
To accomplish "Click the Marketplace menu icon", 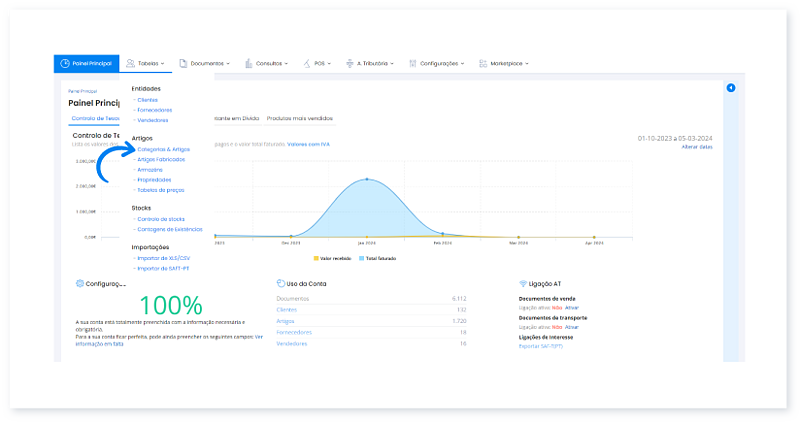I will click(483, 63).
